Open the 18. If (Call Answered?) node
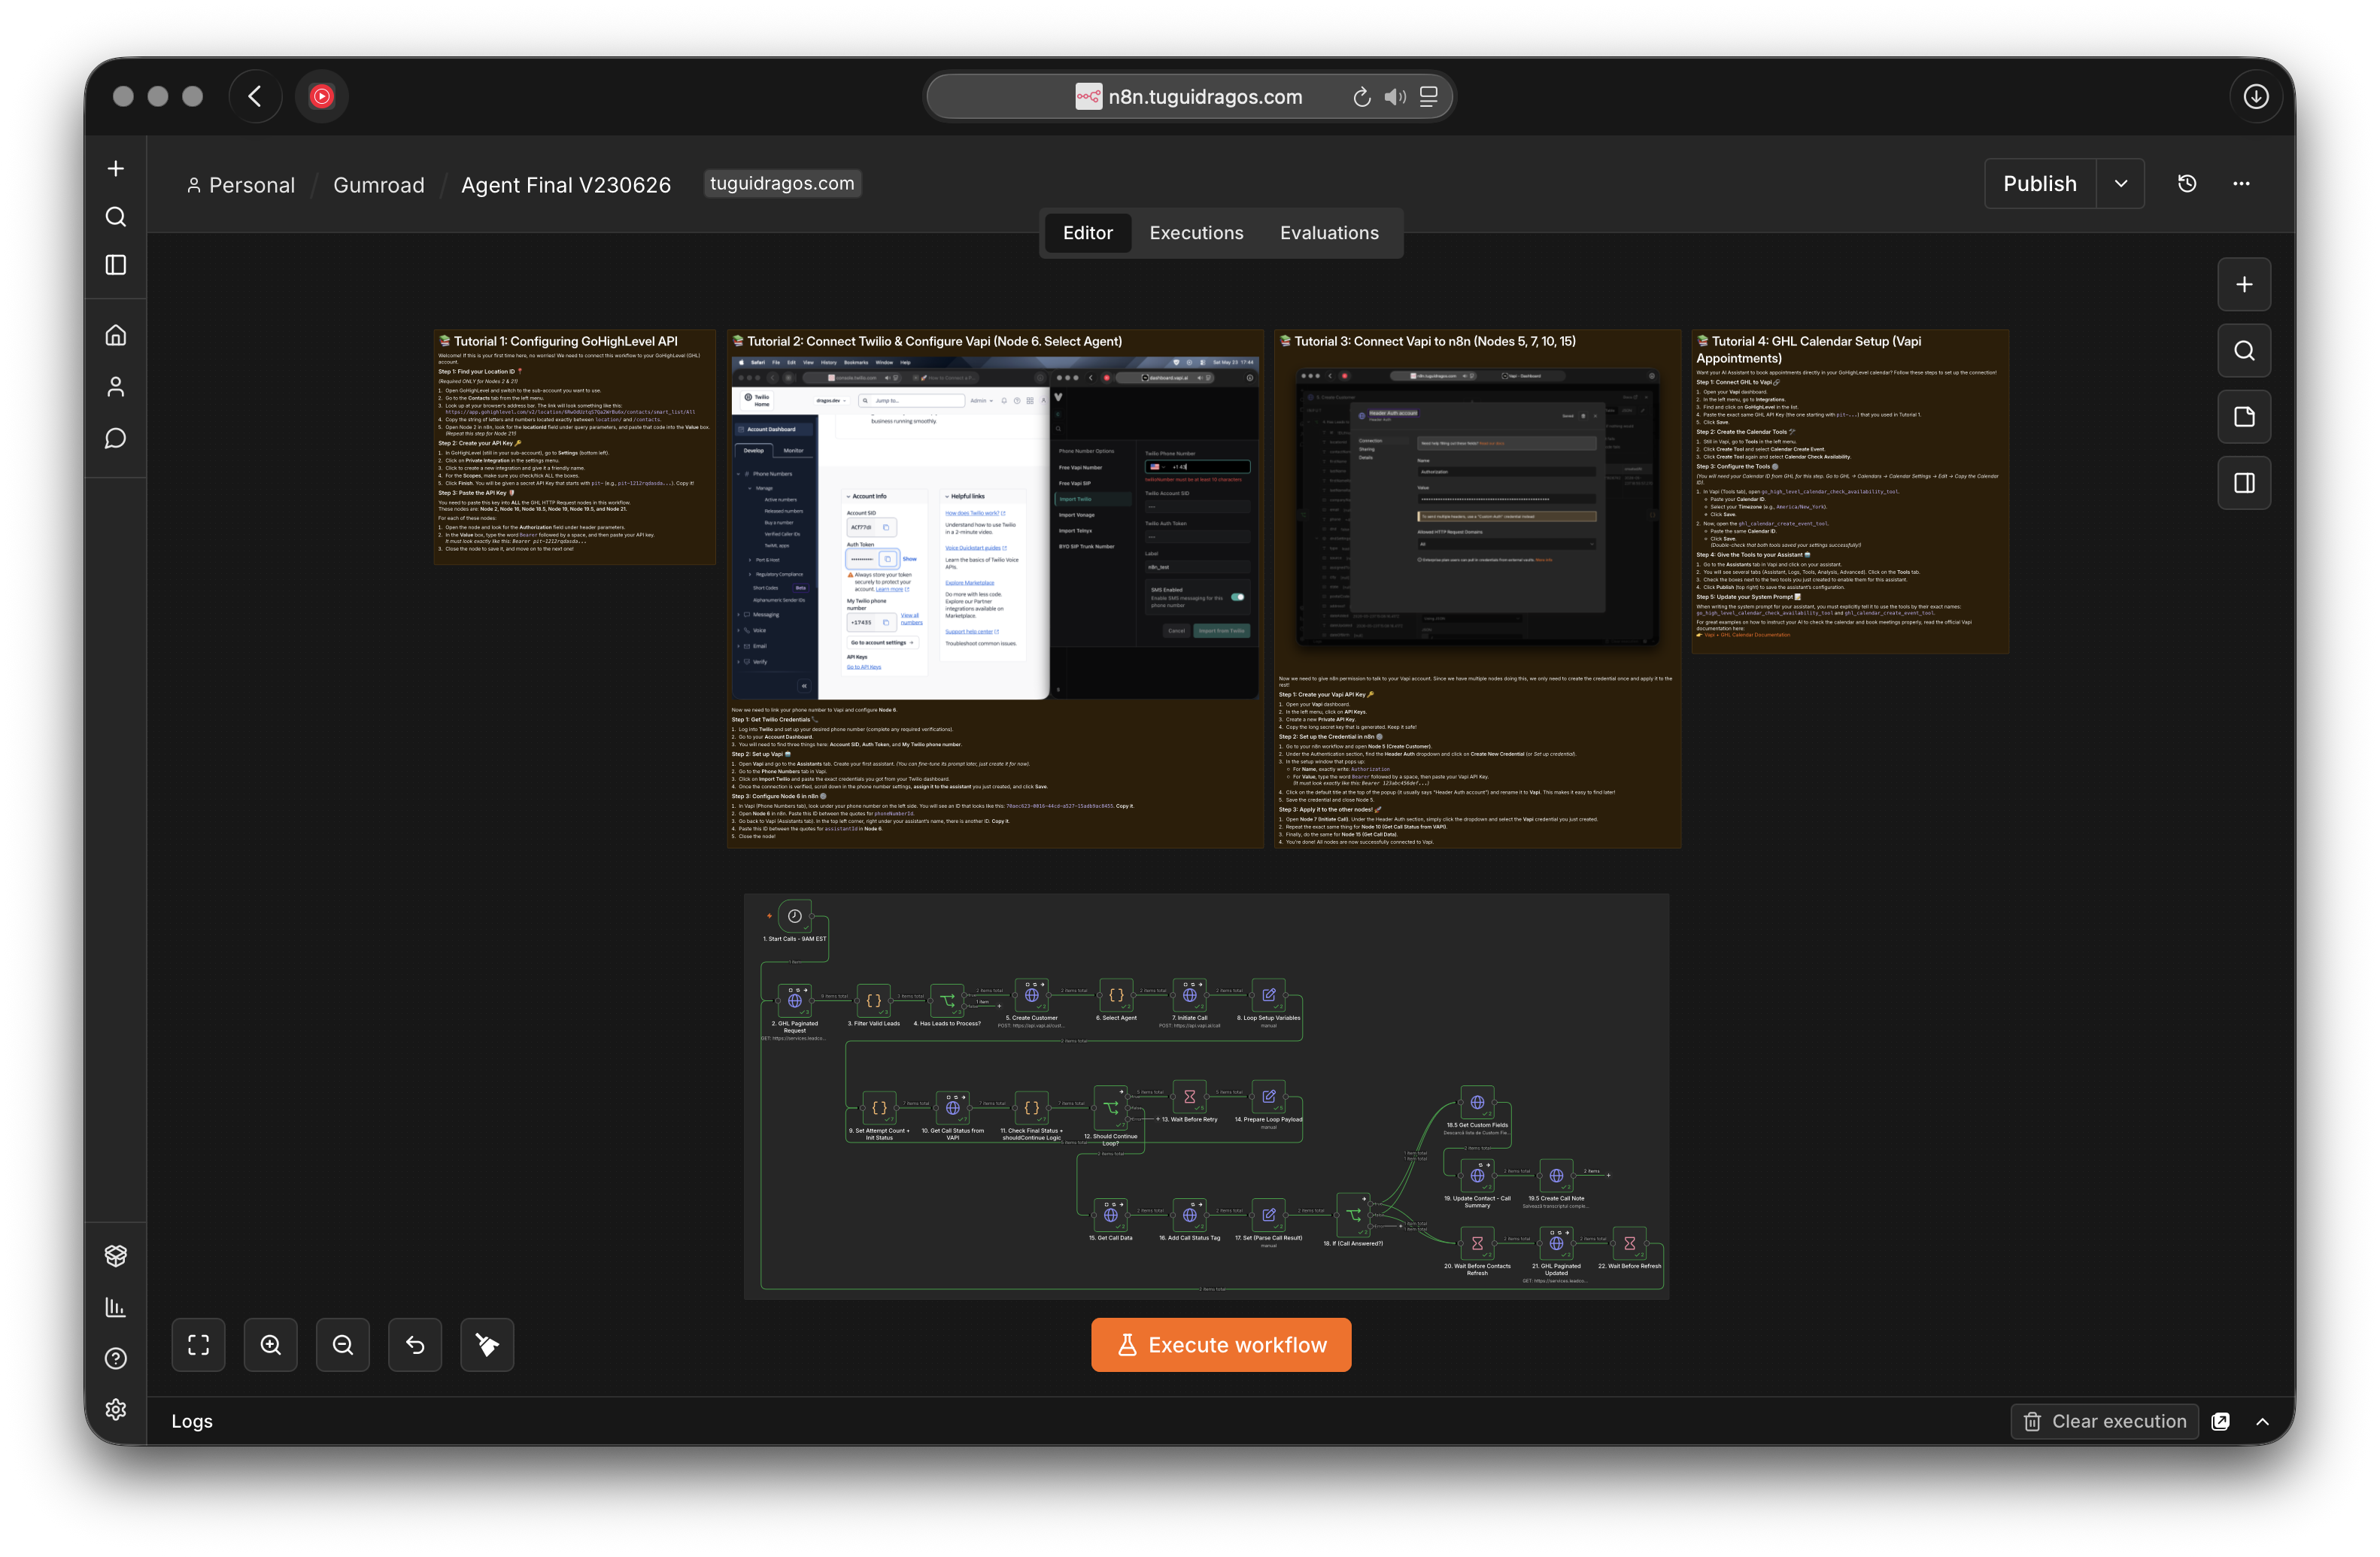 1353,1215
